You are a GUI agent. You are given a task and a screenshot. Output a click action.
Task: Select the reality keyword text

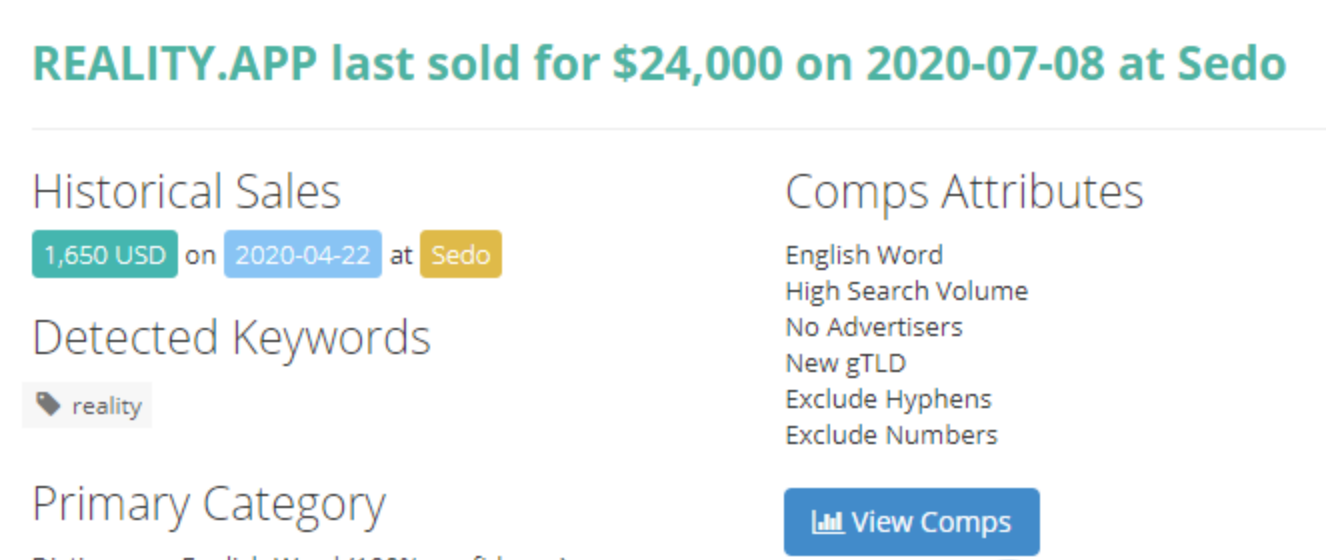pyautogui.click(x=106, y=406)
